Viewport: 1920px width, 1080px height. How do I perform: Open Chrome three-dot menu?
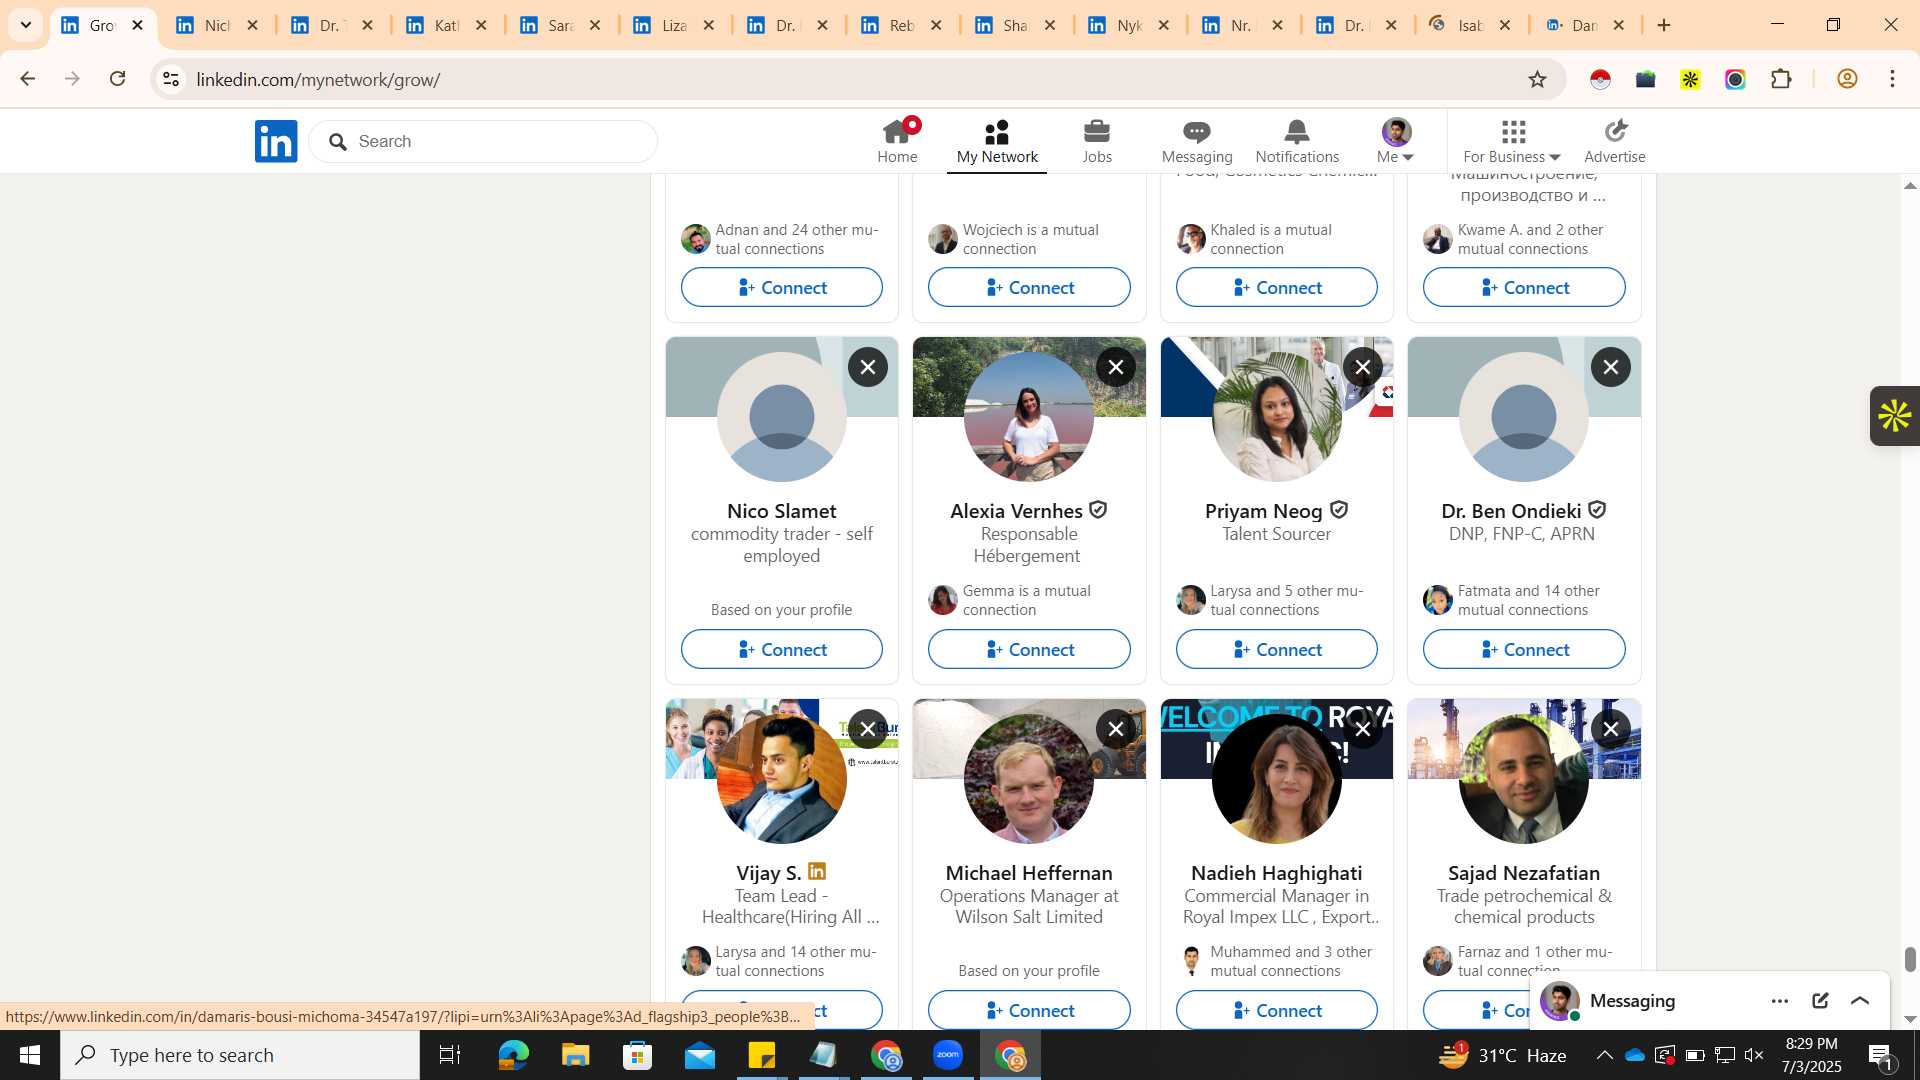click(1893, 79)
